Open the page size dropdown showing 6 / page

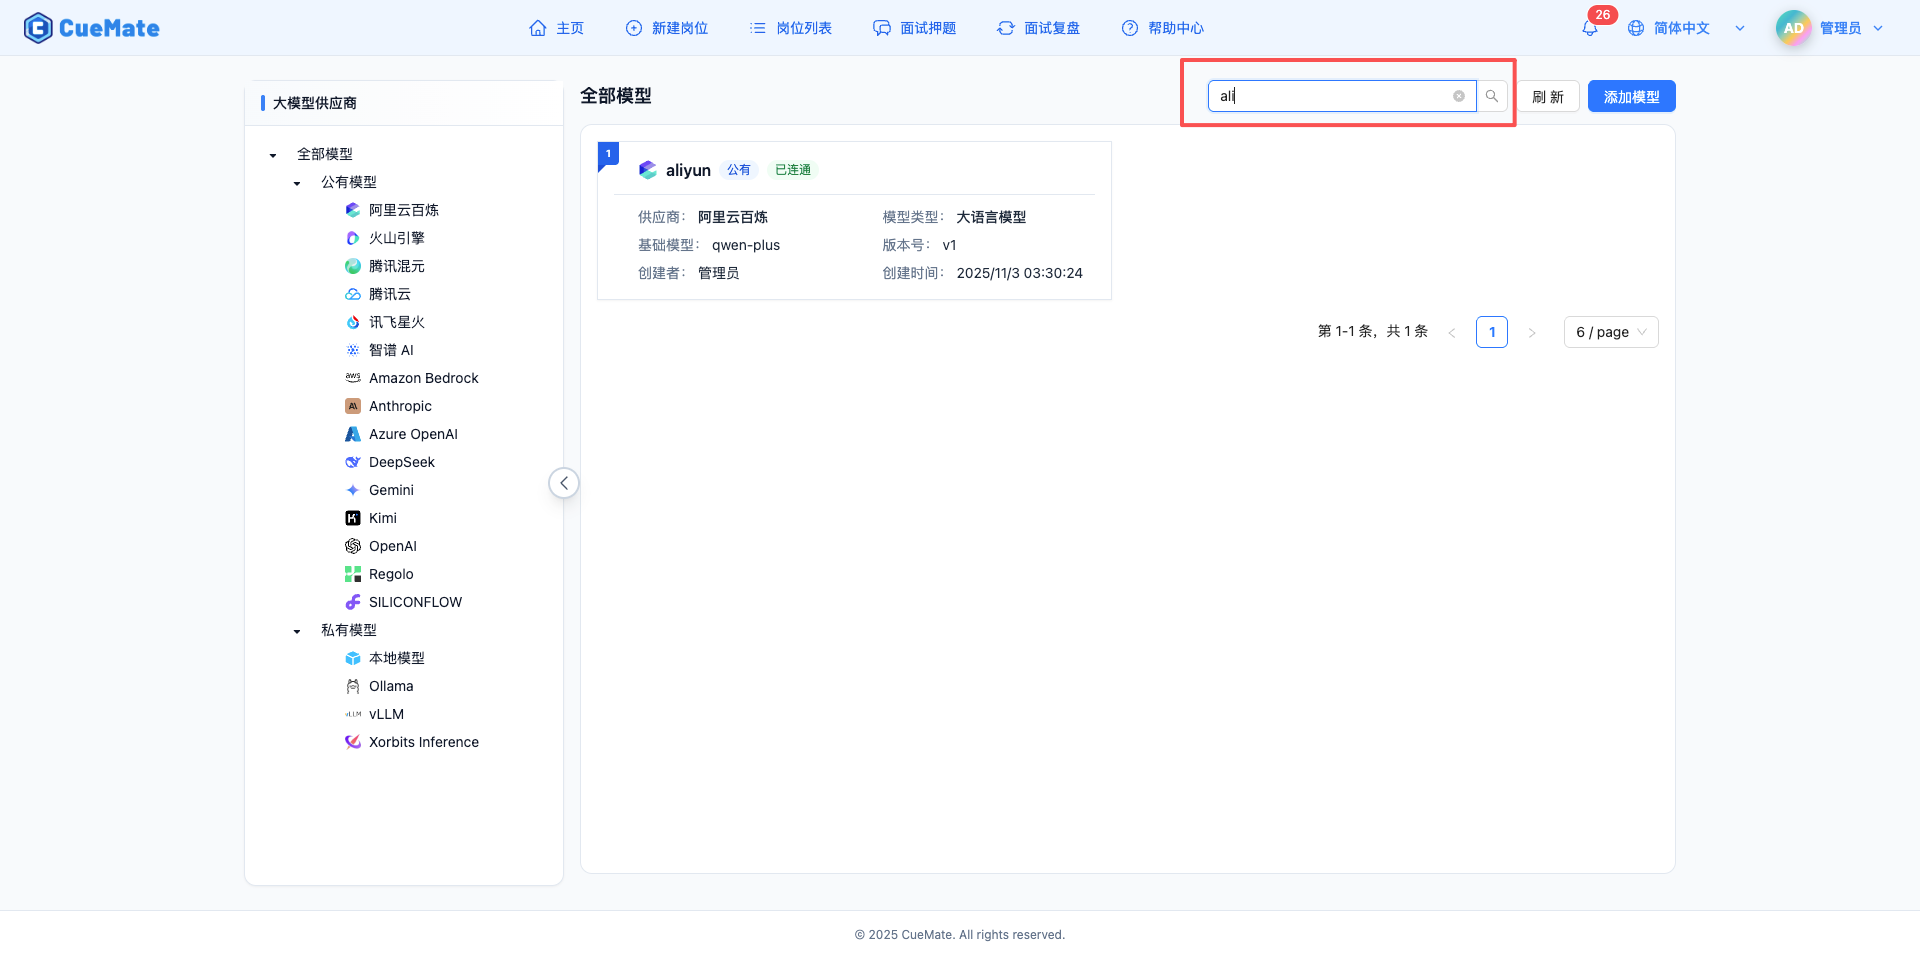pyautogui.click(x=1610, y=331)
